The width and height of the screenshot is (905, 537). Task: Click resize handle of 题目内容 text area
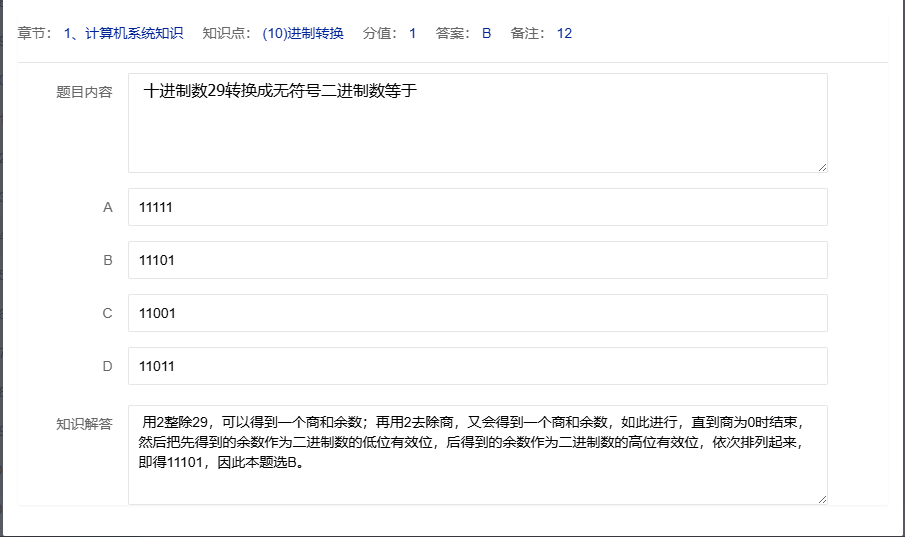tap(822, 167)
